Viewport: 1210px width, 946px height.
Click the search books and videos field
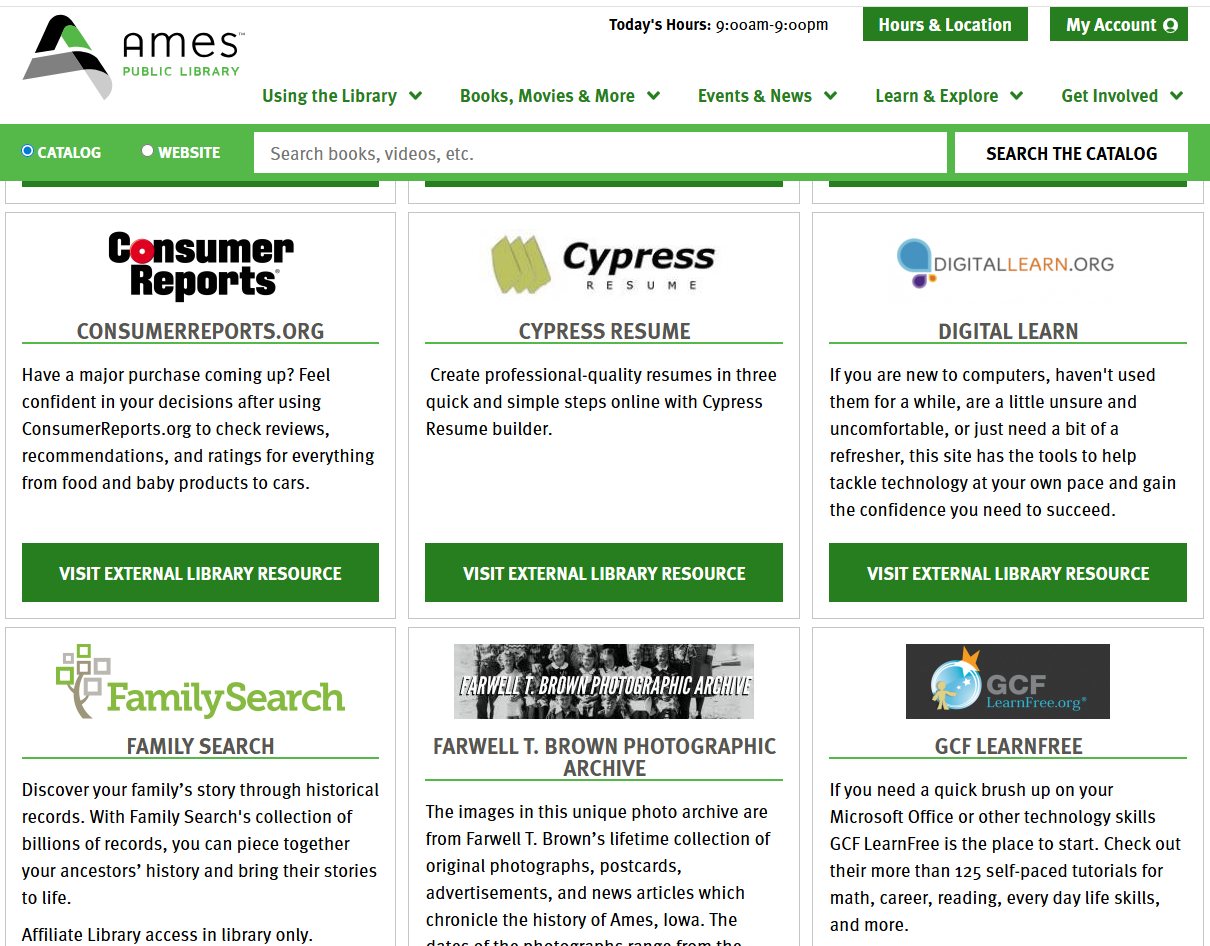point(600,153)
